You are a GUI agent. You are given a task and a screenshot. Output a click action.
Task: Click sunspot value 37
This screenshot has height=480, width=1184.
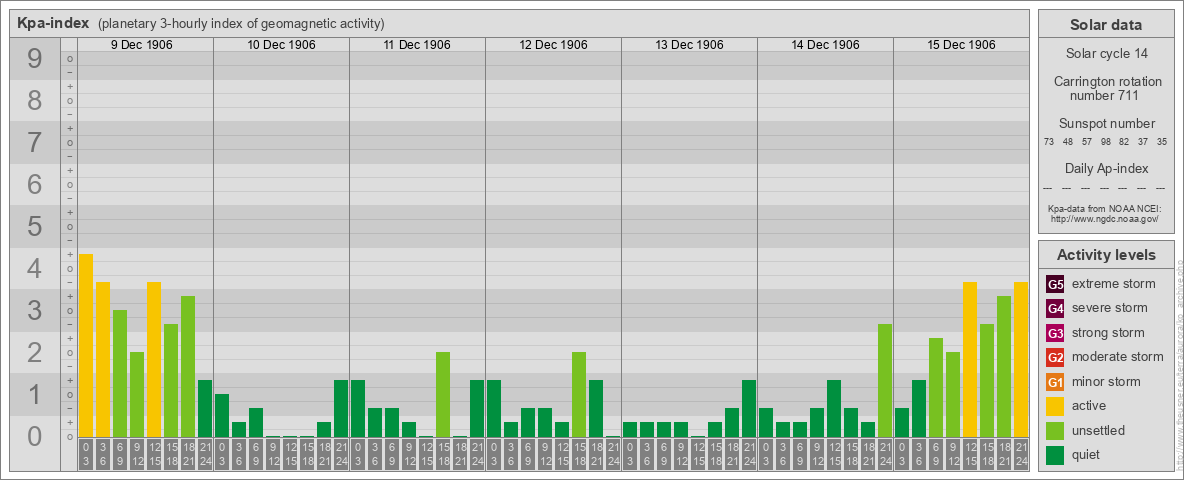point(1143,142)
